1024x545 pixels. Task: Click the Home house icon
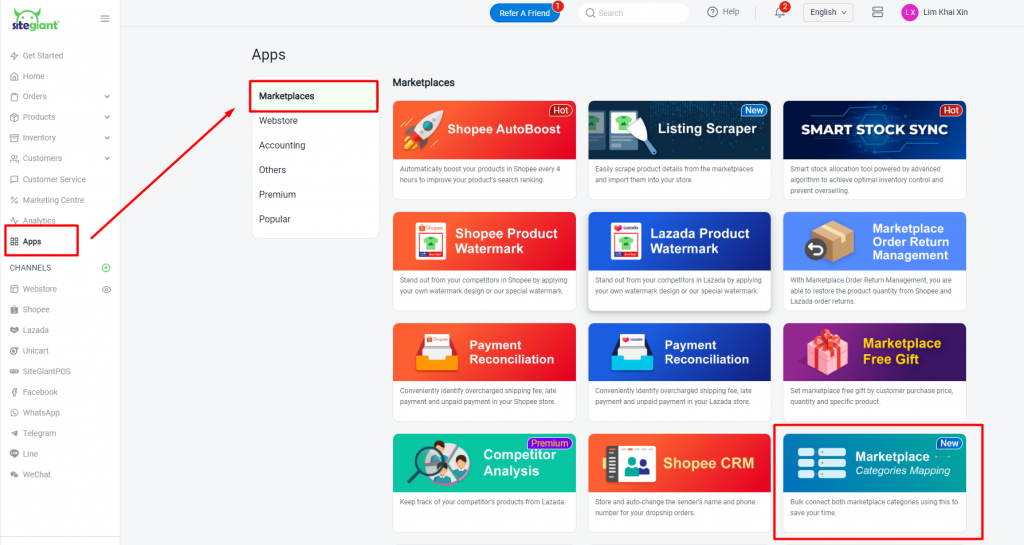pyautogui.click(x=14, y=76)
